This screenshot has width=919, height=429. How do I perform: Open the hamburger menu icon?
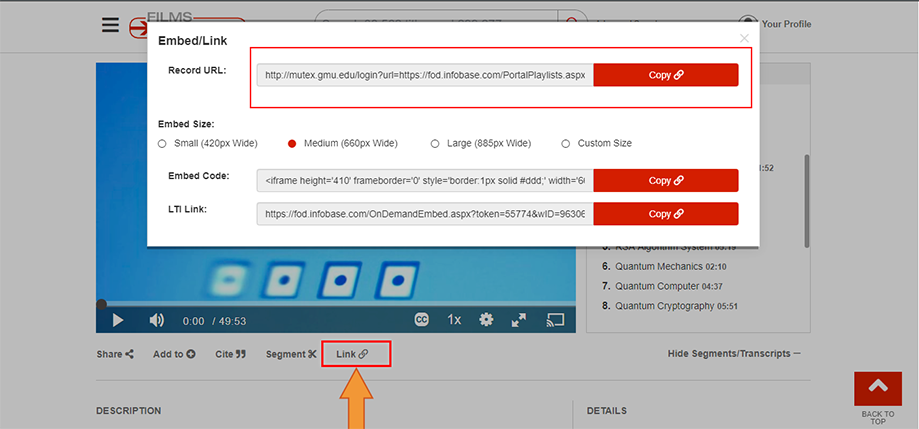pos(110,25)
